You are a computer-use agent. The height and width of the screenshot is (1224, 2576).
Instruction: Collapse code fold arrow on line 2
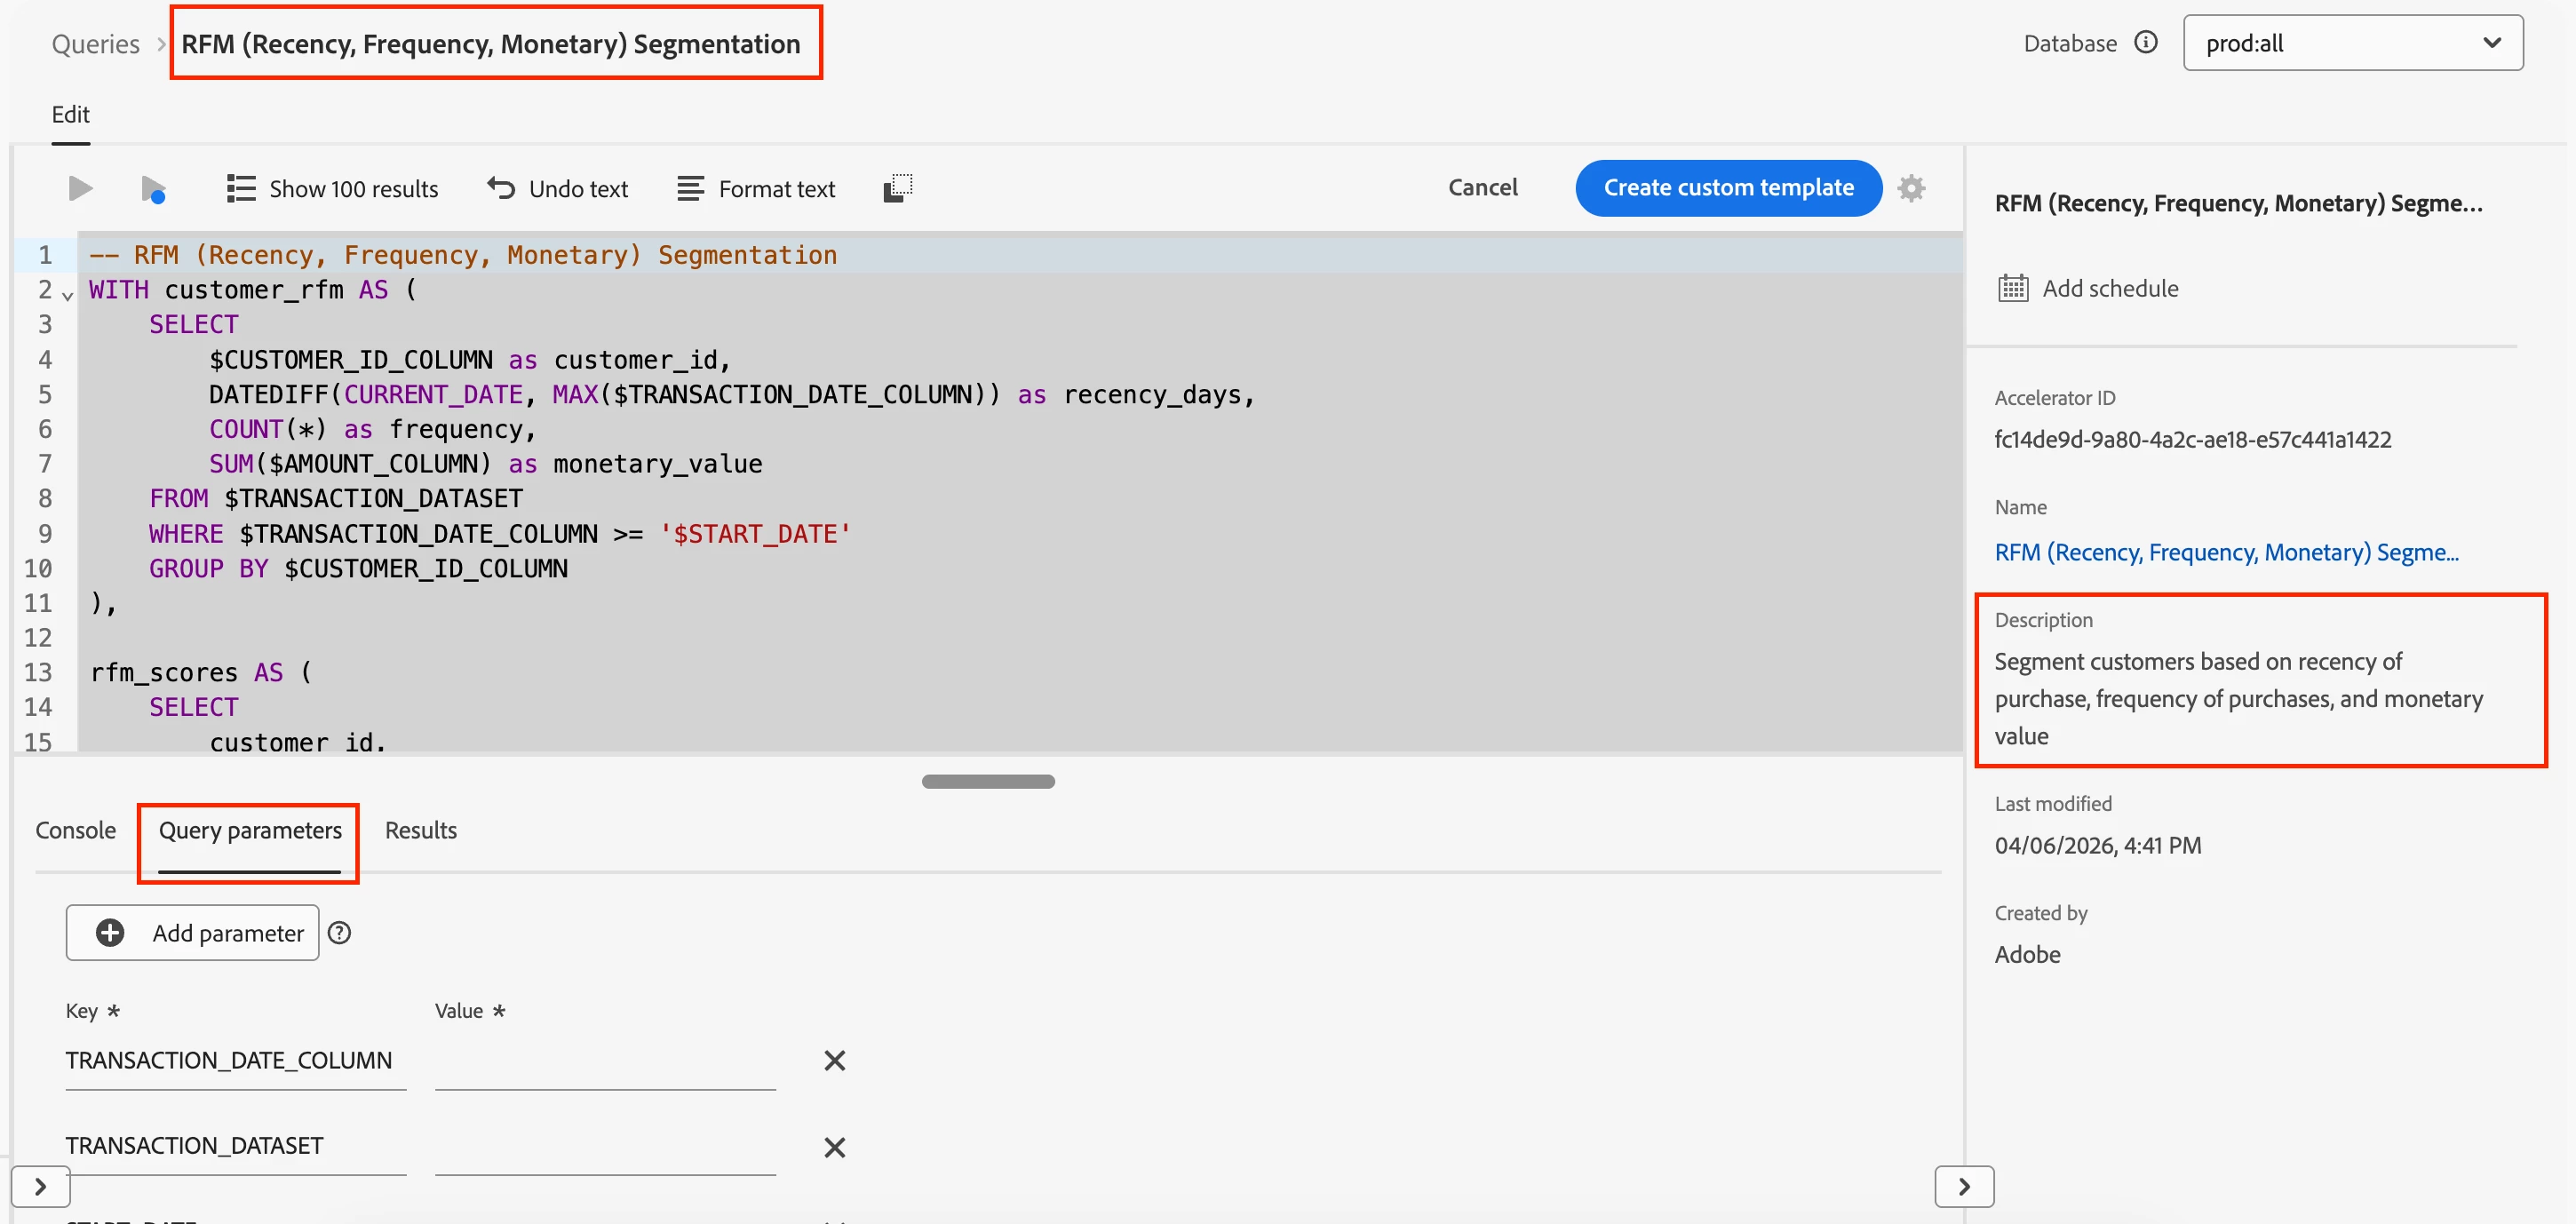coord(67,295)
